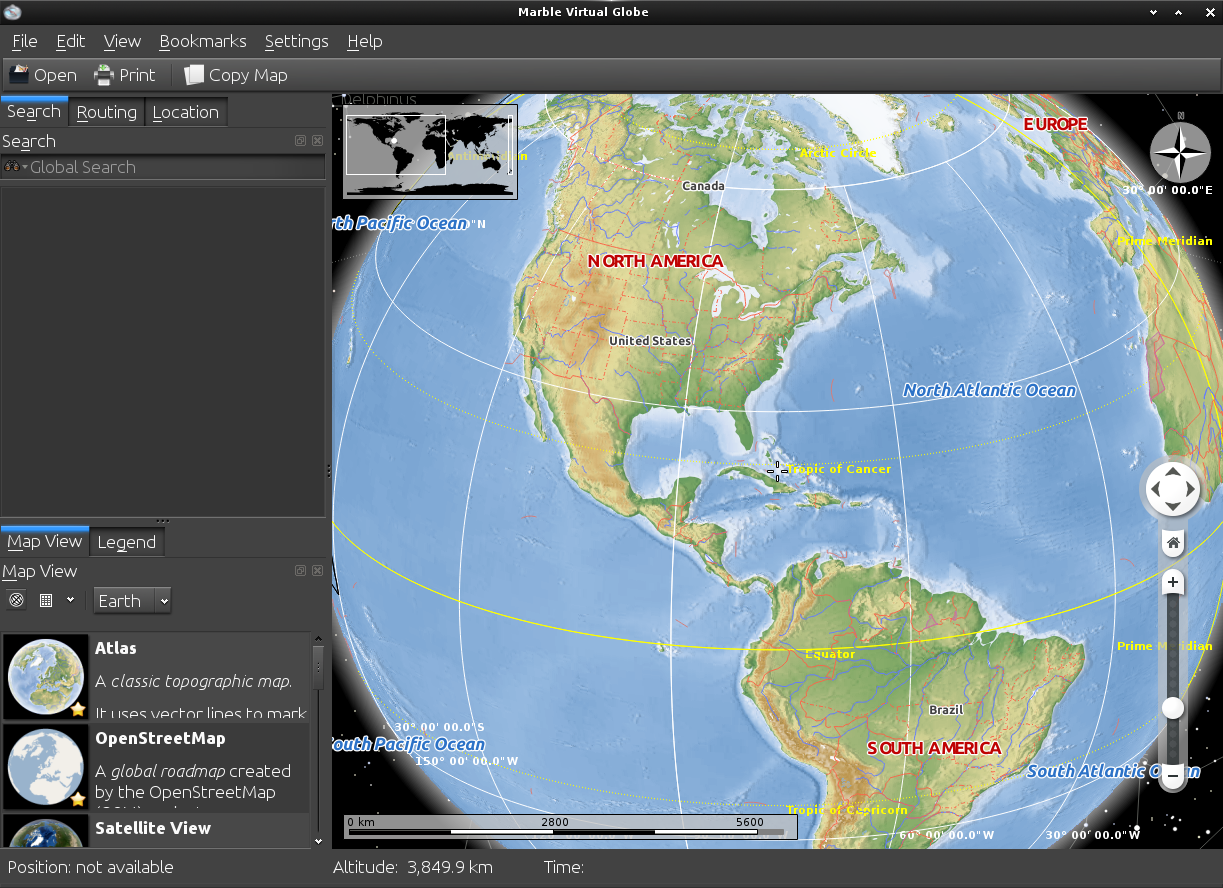Image resolution: width=1223 pixels, height=888 pixels.
Task: Click the Altitude readout in status bar
Action: (413, 867)
